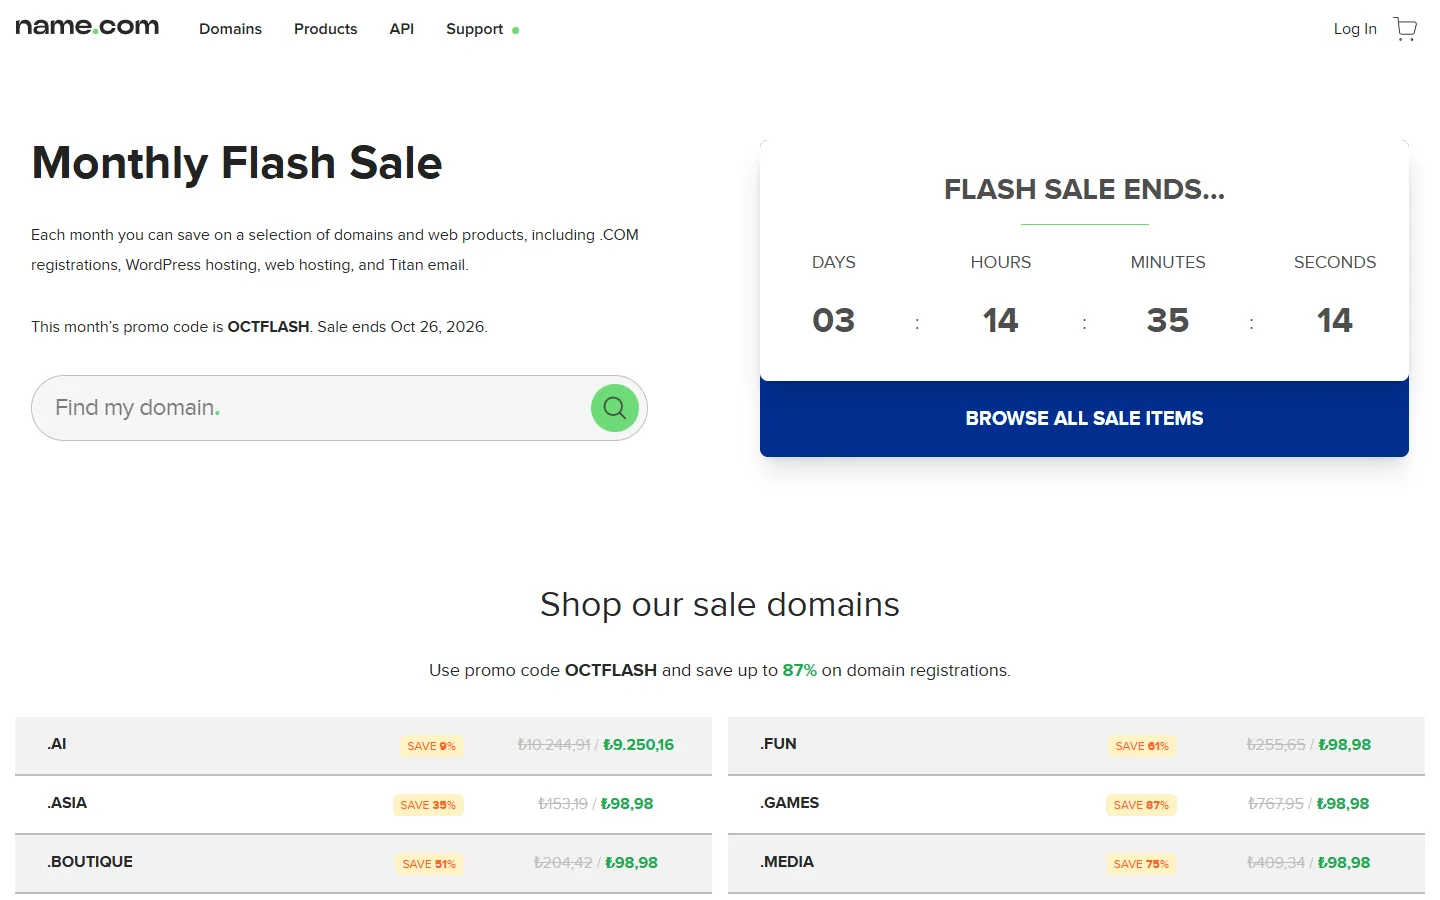1440x900 pixels.
Task: Open the Domains menu
Action: 230,29
